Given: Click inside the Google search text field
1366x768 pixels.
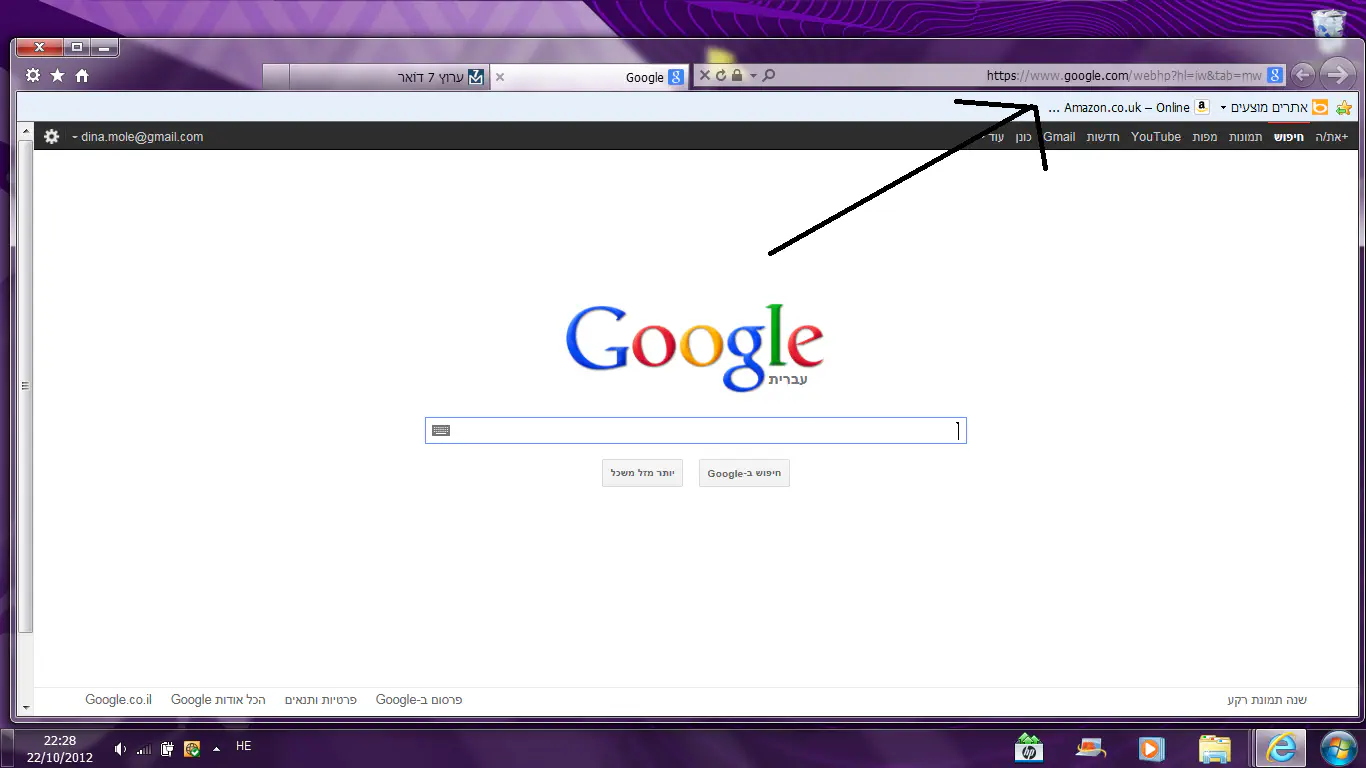Looking at the screenshot, I should pyautogui.click(x=700, y=431).
